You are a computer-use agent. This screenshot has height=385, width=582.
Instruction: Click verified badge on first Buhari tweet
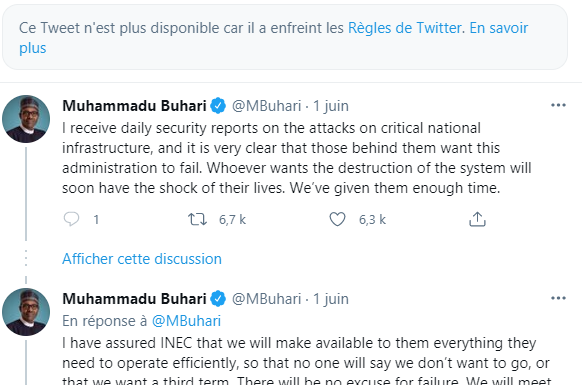[218, 106]
